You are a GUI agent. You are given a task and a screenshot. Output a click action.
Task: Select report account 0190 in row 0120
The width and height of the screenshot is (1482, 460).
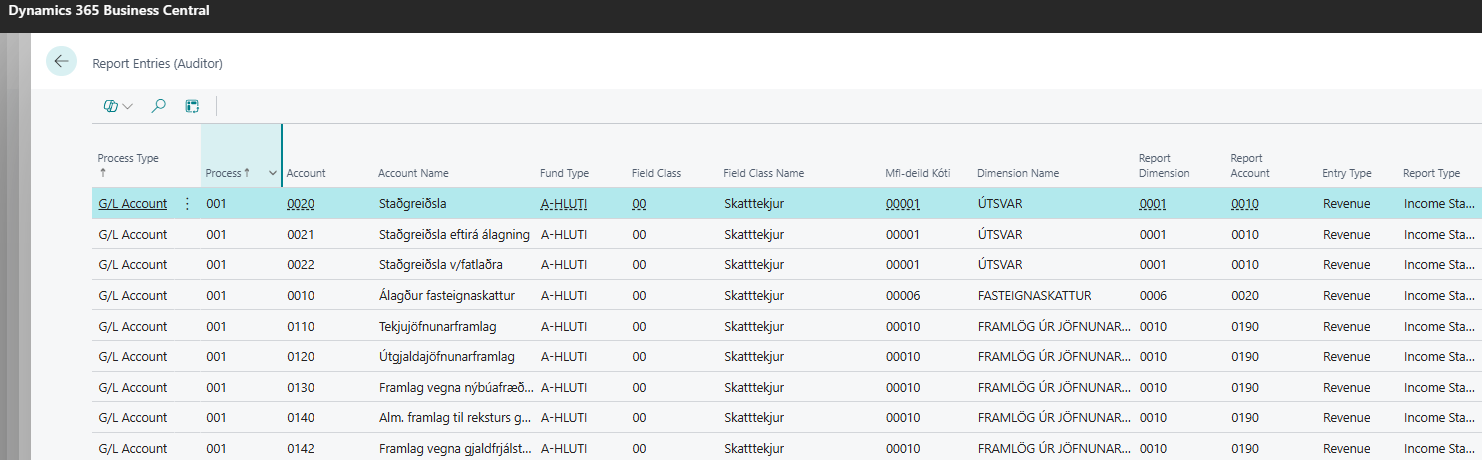pos(1245,357)
